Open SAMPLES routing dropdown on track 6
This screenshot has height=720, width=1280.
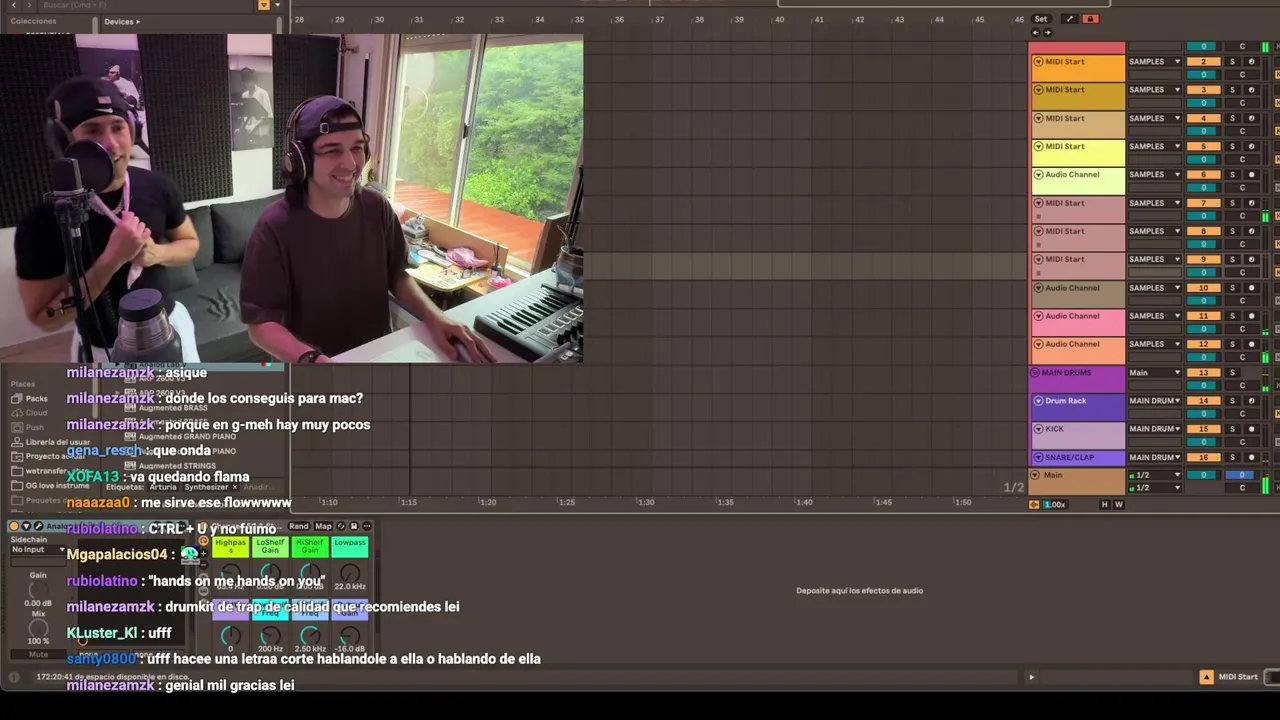coord(1155,175)
